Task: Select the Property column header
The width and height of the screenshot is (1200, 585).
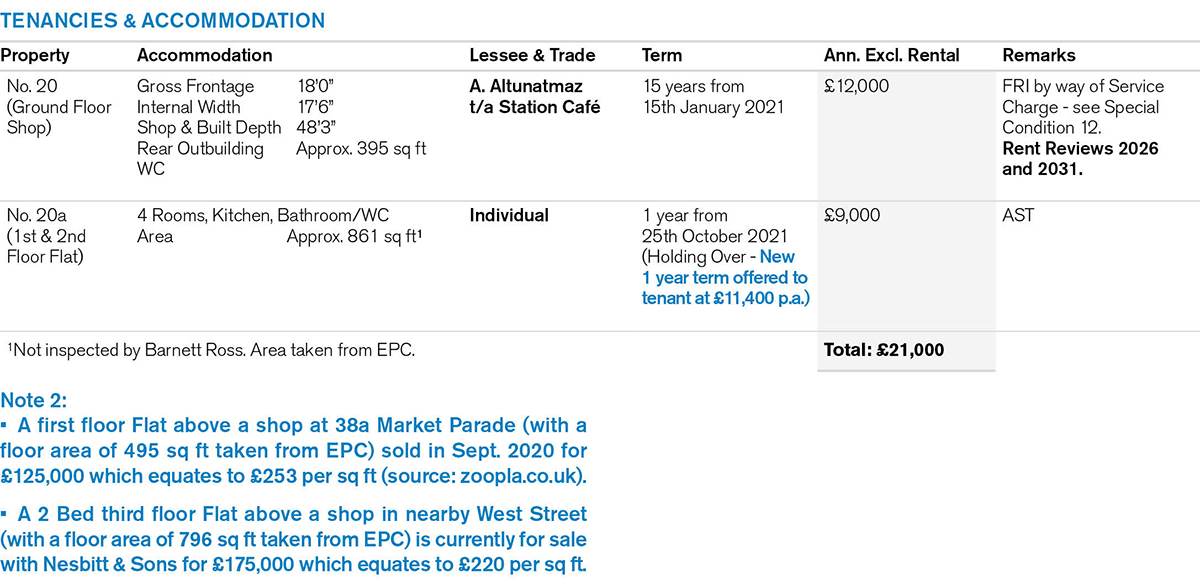Action: pyautogui.click(x=38, y=56)
